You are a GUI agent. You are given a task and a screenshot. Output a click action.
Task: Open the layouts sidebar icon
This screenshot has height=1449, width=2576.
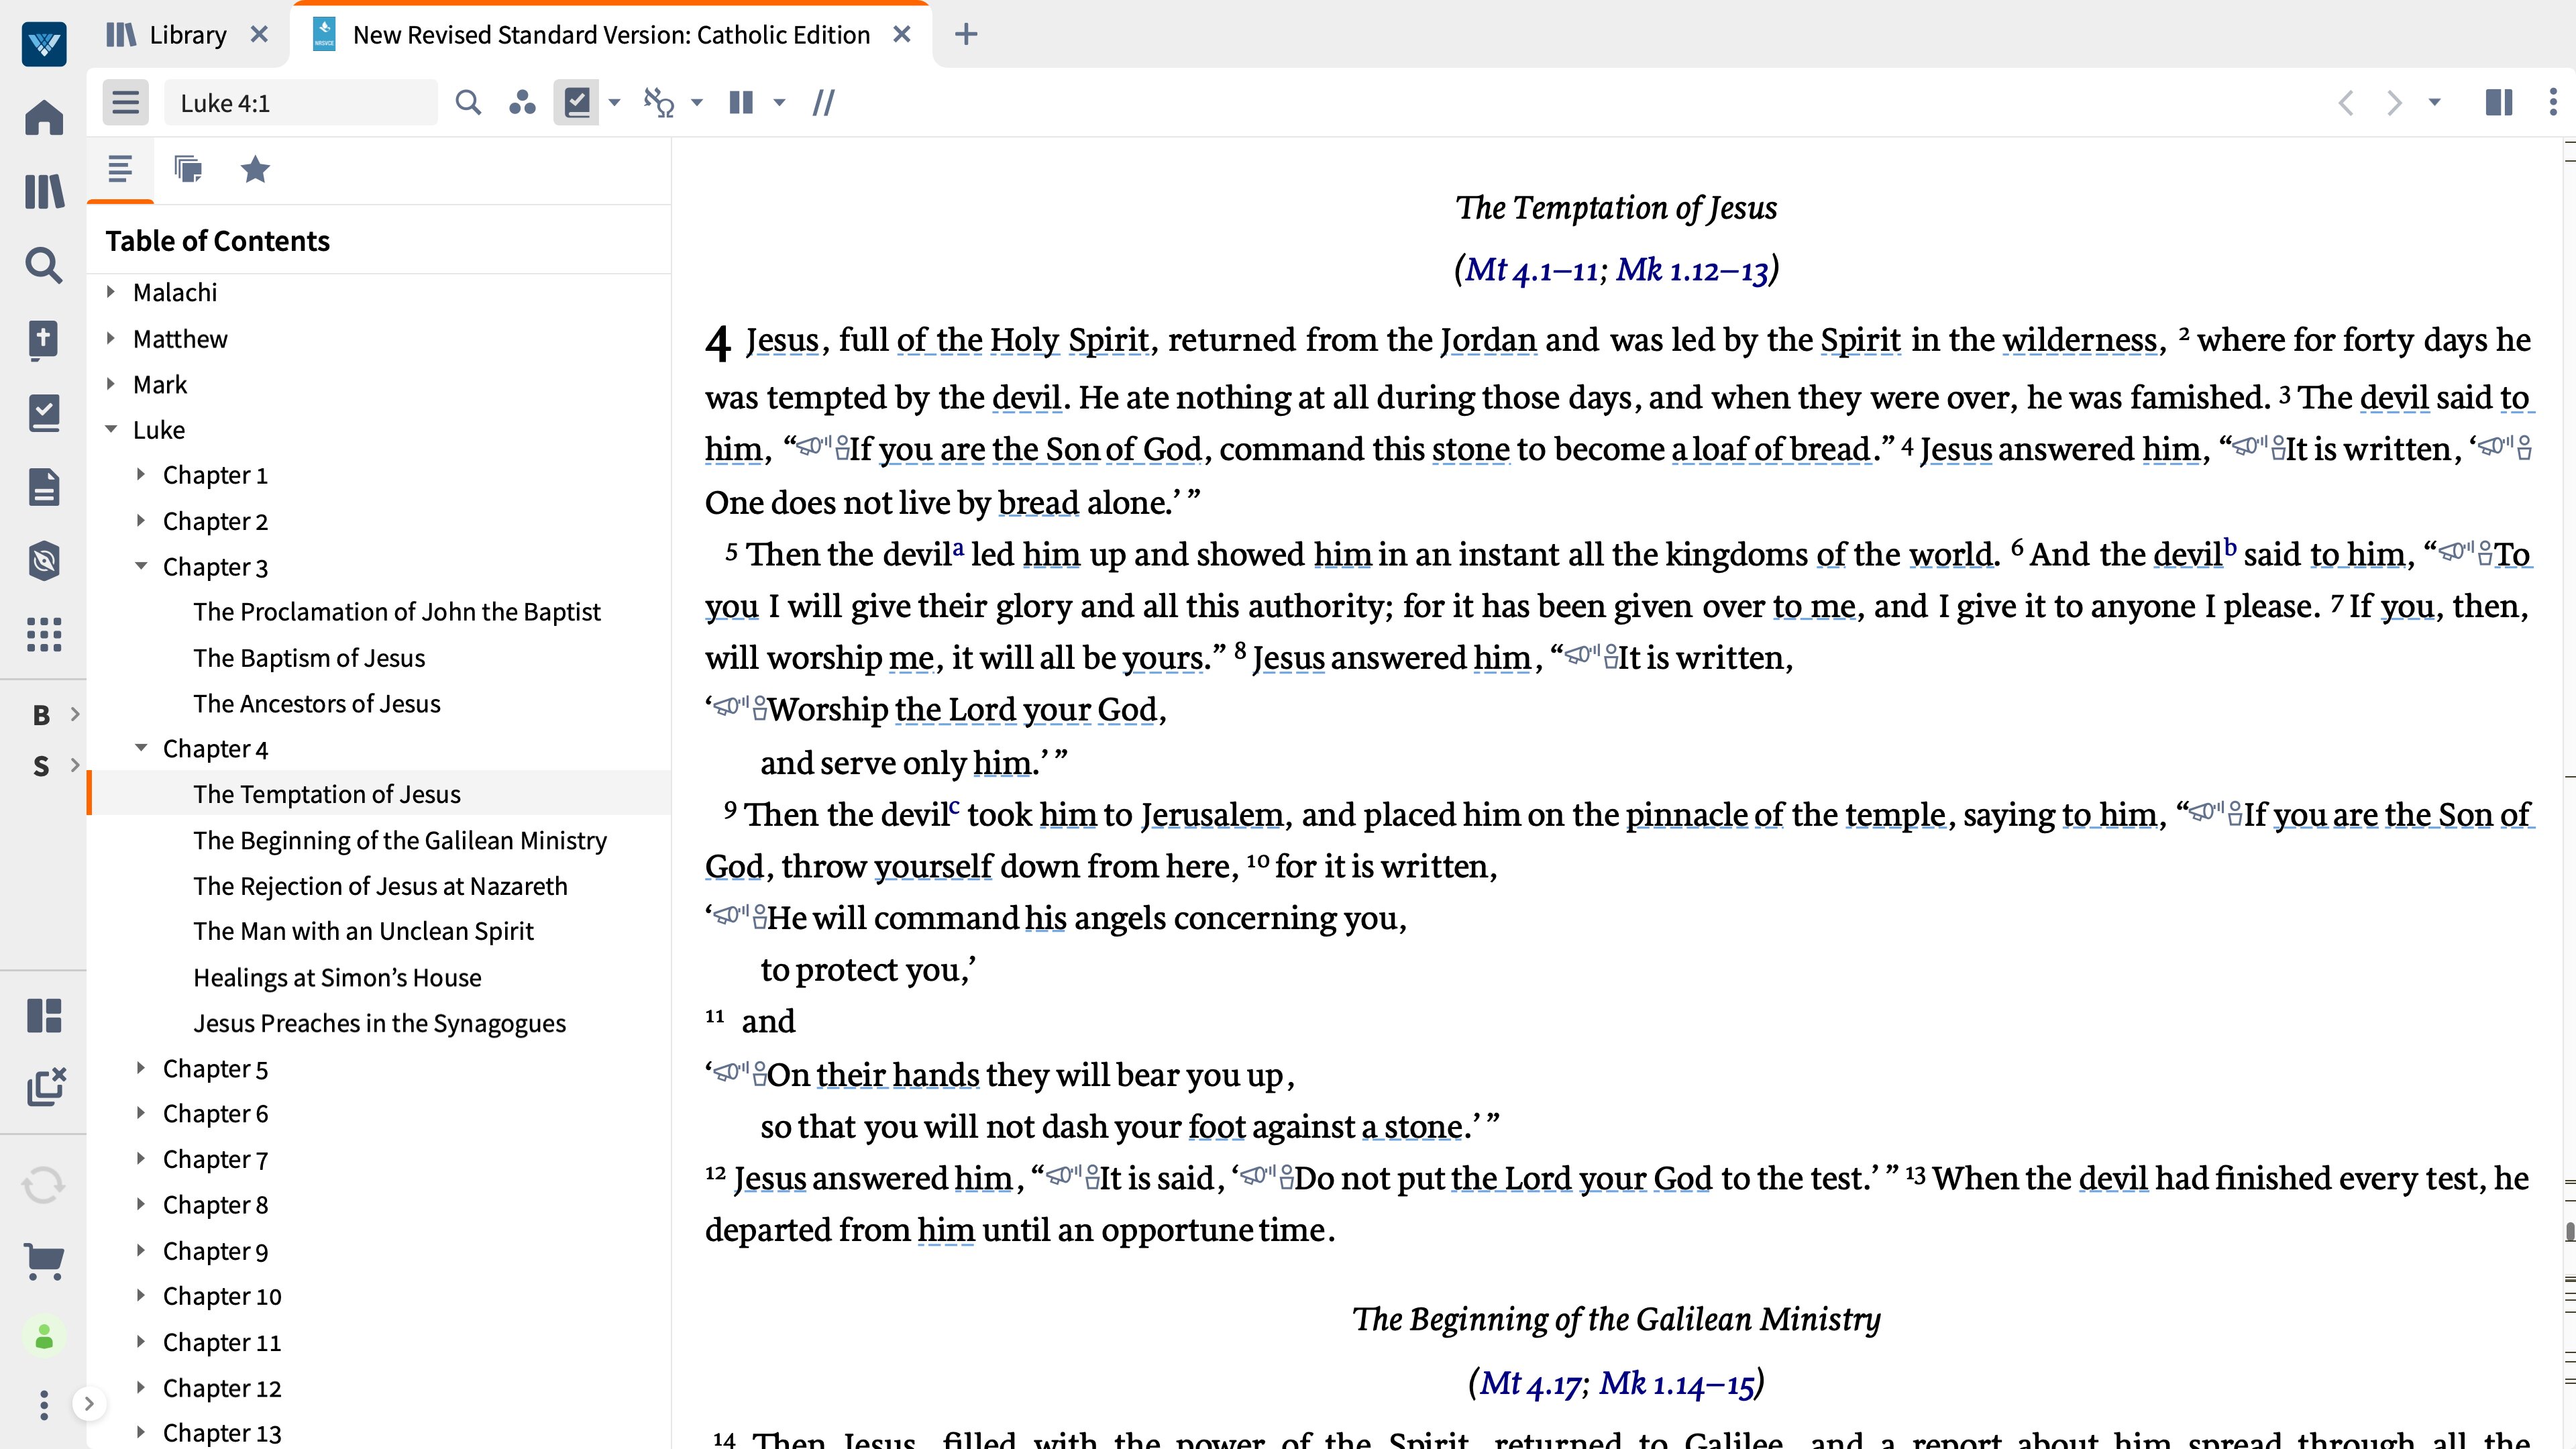coord(44,1015)
